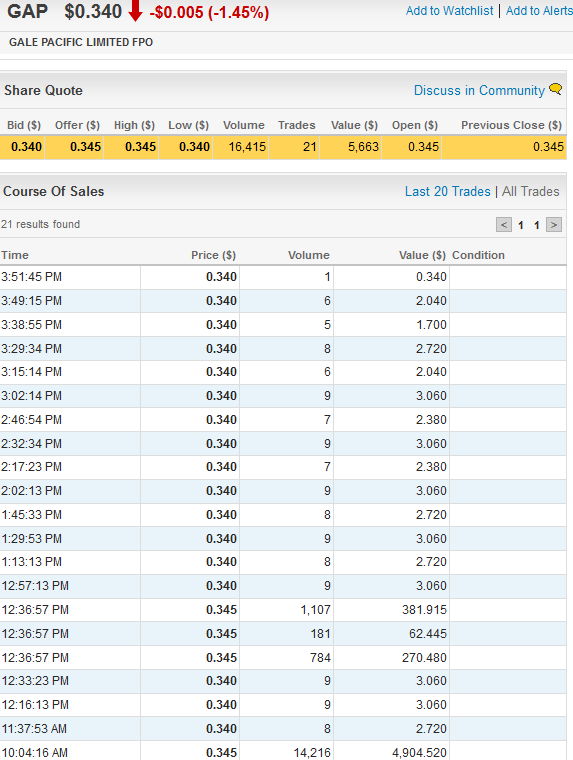Switch to All Trades view
The height and width of the screenshot is (760, 573).
pos(530,191)
